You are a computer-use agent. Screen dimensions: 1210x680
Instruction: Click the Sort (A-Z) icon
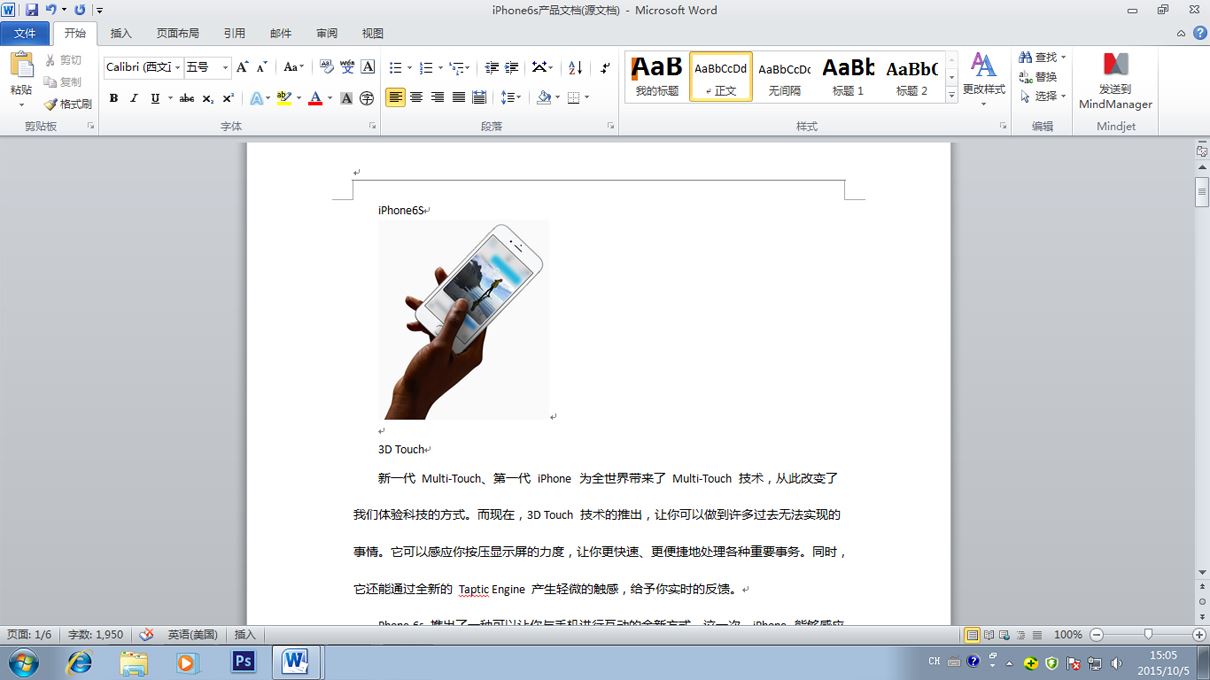pos(575,67)
